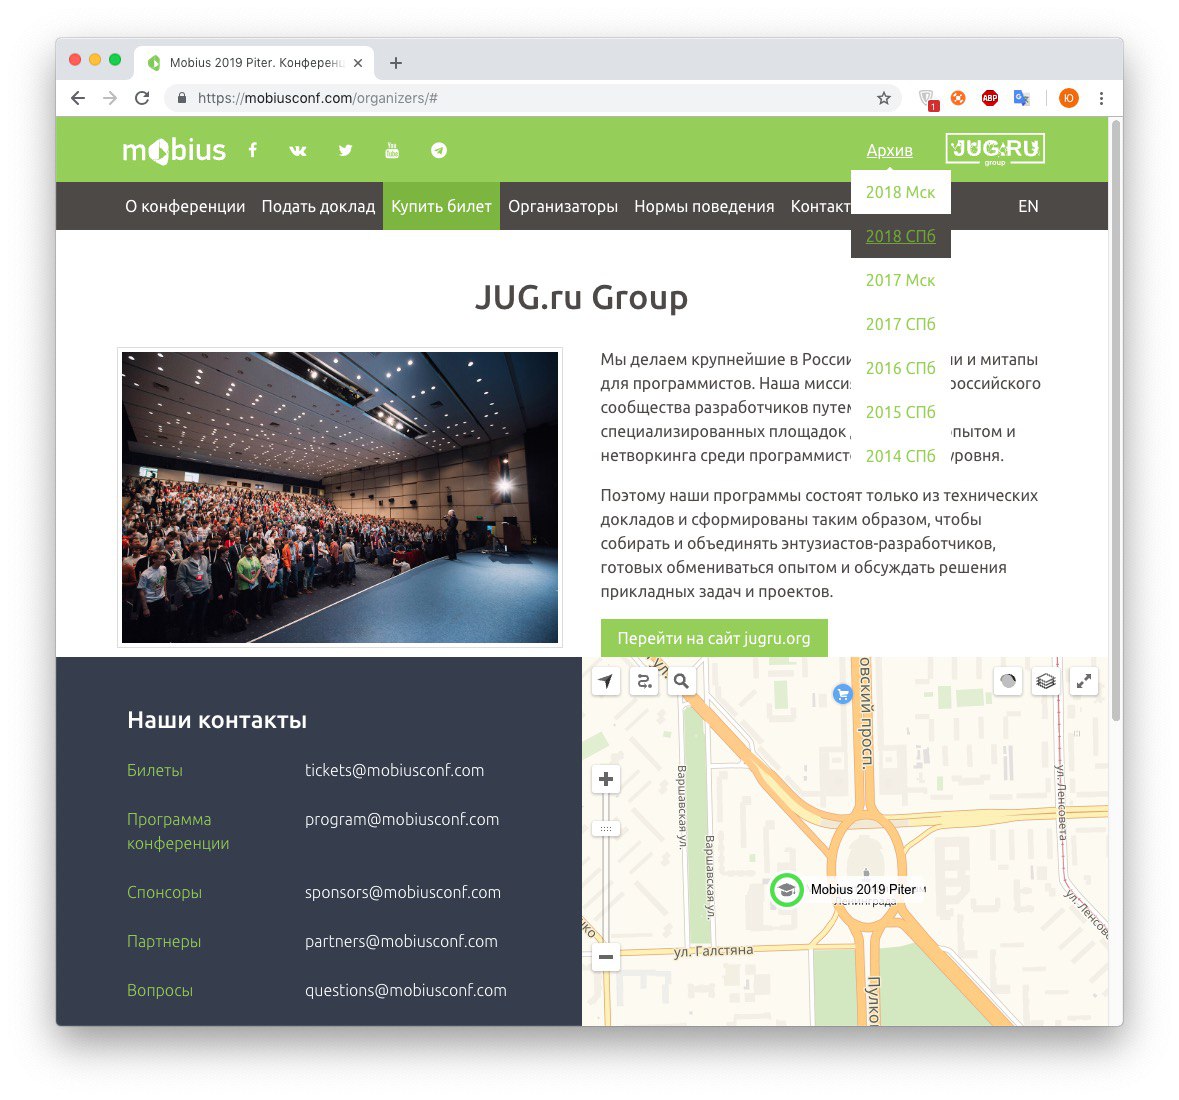The height and width of the screenshot is (1100, 1179).
Task: Open the shield extension with red badge
Action: tap(928, 98)
